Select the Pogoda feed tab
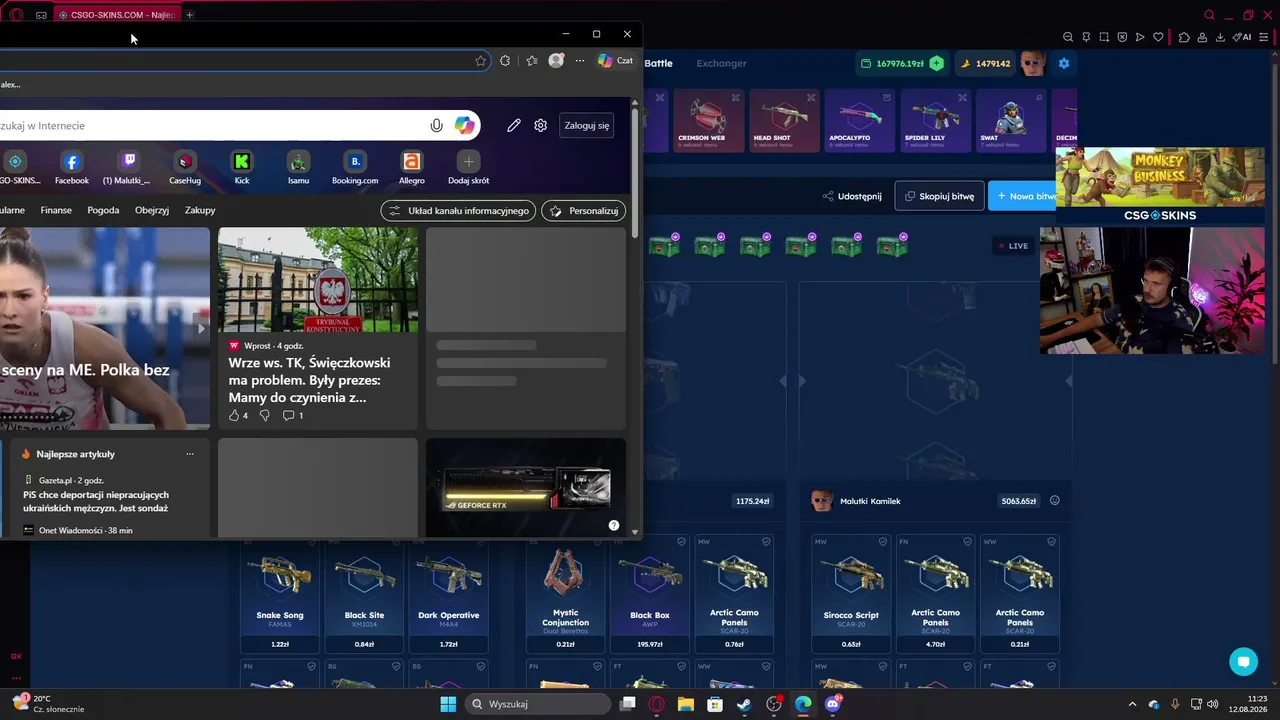The image size is (1280, 720). point(103,210)
